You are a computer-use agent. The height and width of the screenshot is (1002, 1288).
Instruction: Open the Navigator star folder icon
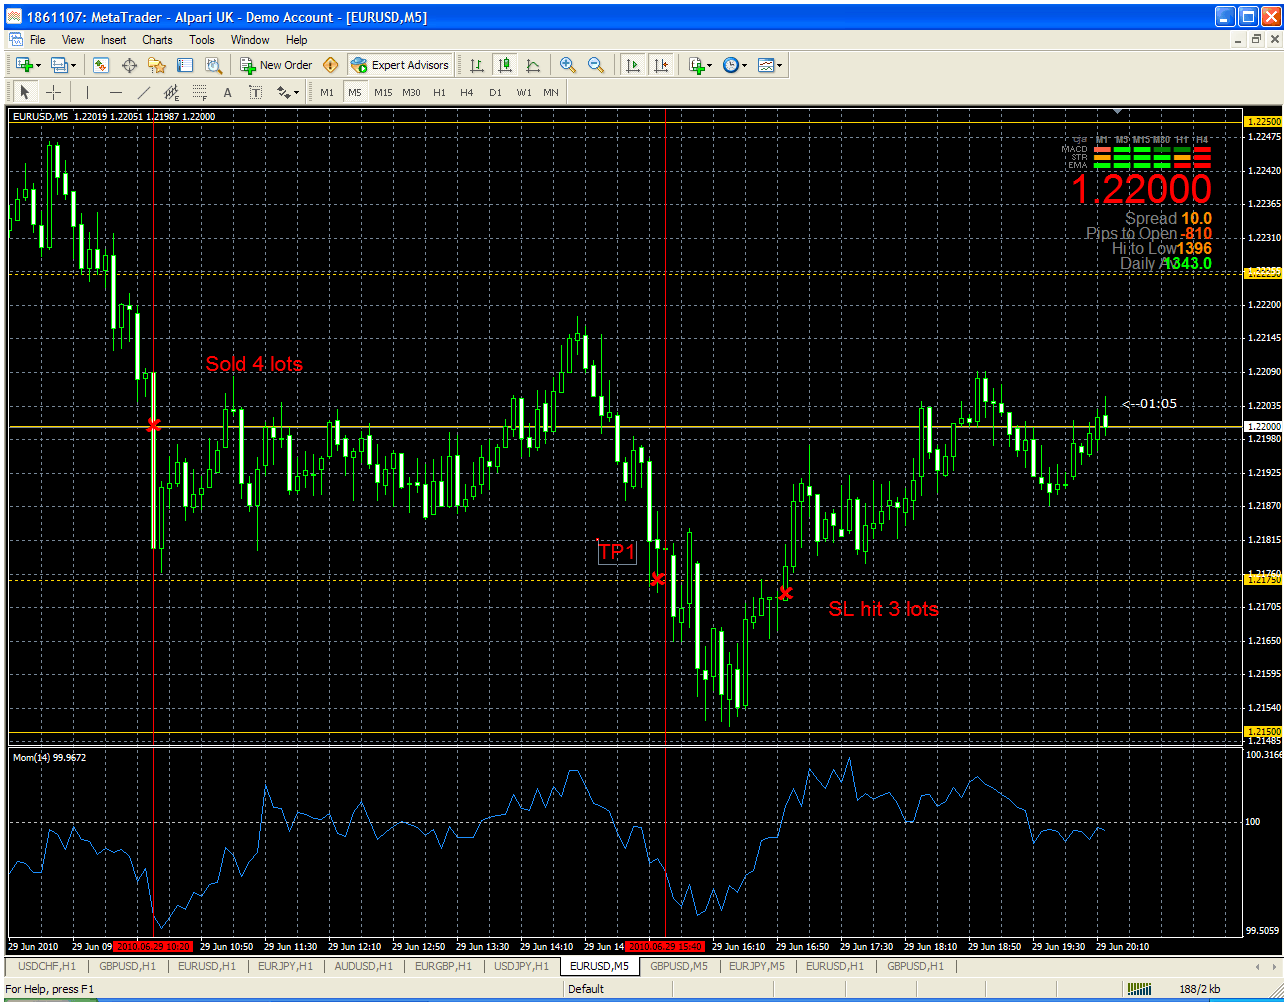(157, 65)
